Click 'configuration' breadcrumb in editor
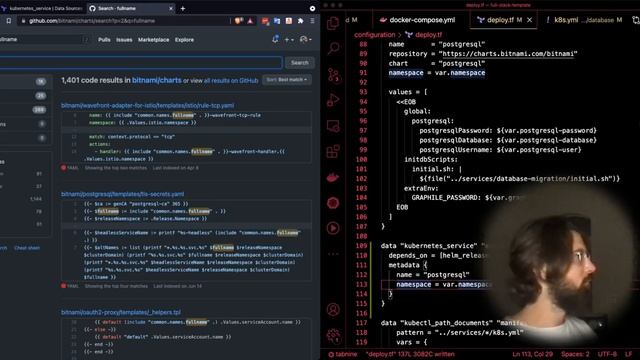Image resolution: width=640 pixels, height=360 pixels. (x=375, y=35)
